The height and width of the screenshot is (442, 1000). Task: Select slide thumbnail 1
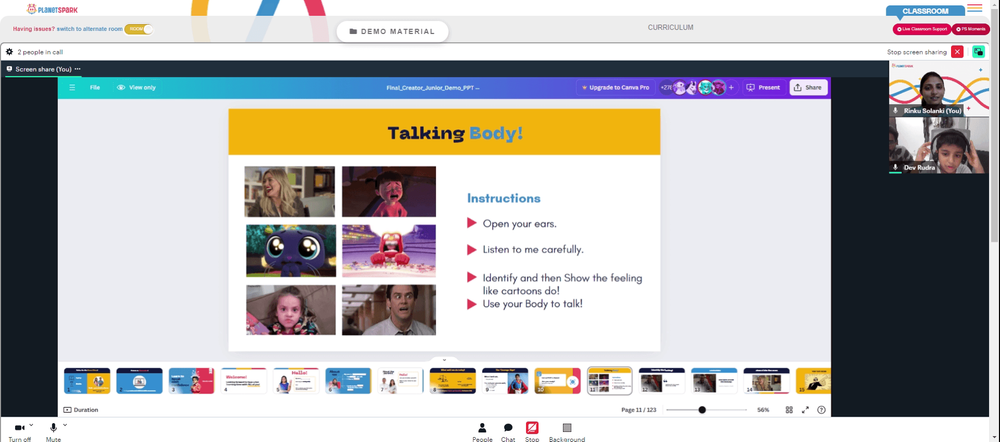[87, 381]
